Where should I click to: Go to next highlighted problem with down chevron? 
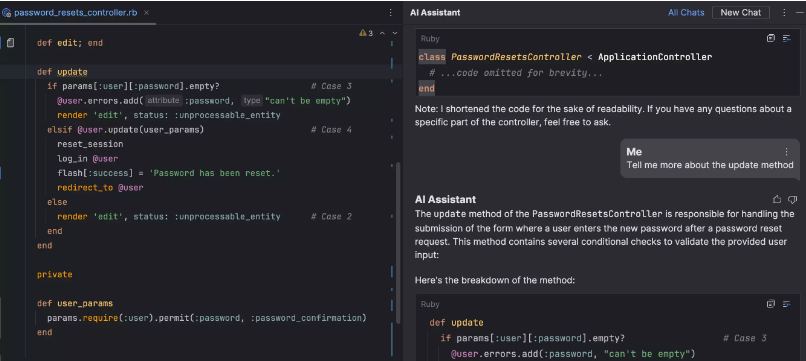(x=395, y=33)
